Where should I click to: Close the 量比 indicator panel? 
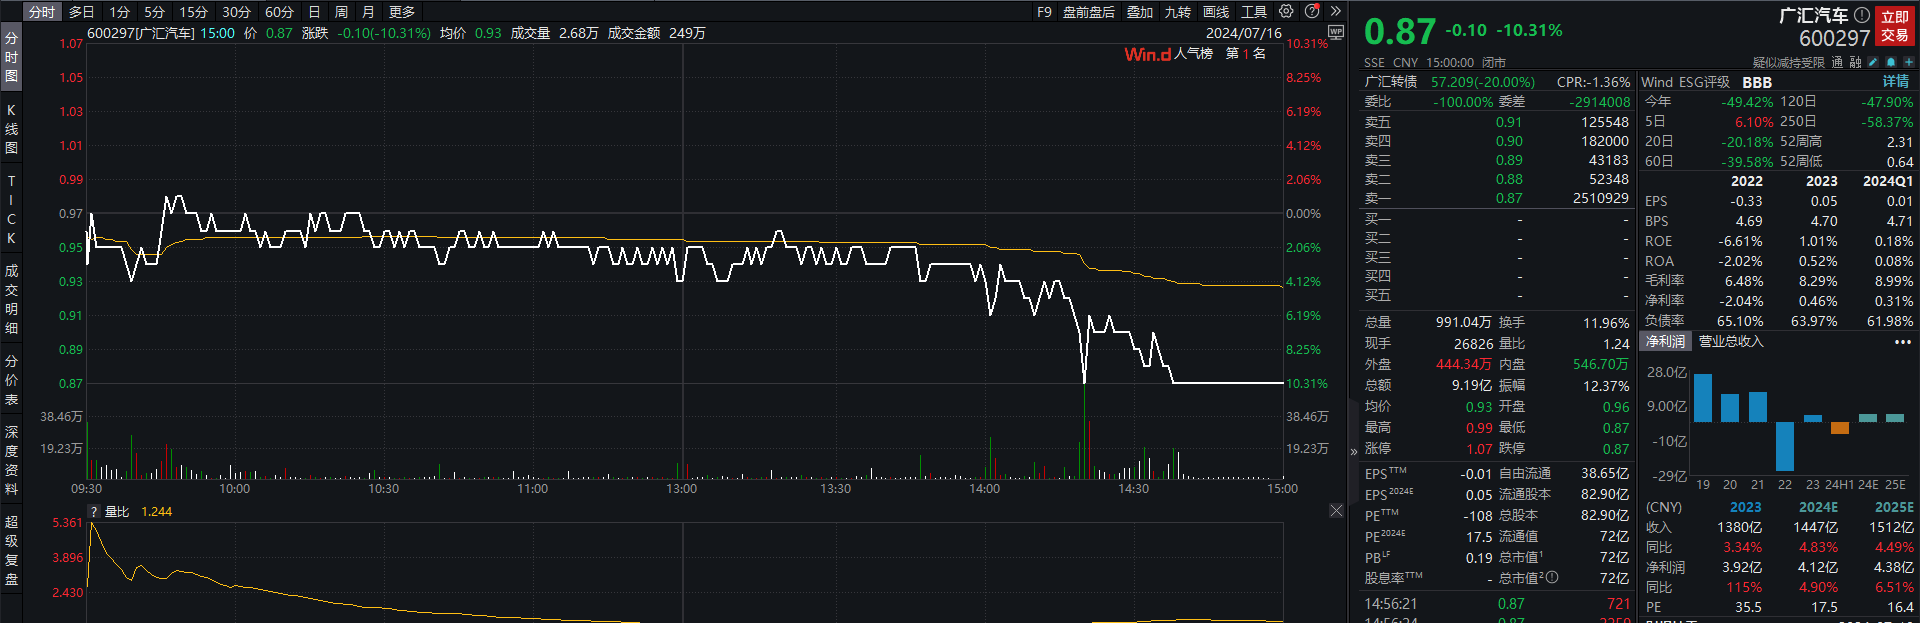click(1336, 511)
